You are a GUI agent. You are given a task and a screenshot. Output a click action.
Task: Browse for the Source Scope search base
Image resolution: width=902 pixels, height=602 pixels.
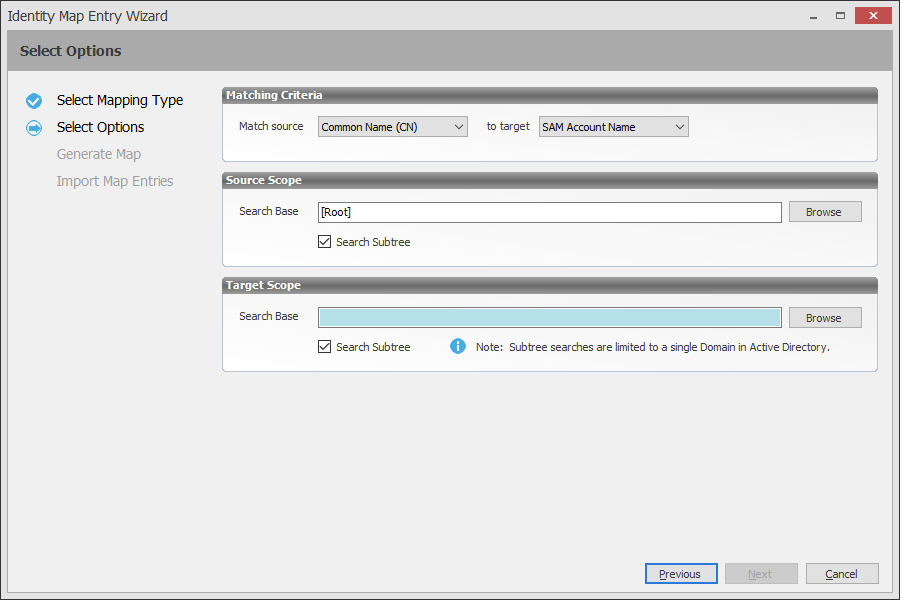(x=824, y=212)
